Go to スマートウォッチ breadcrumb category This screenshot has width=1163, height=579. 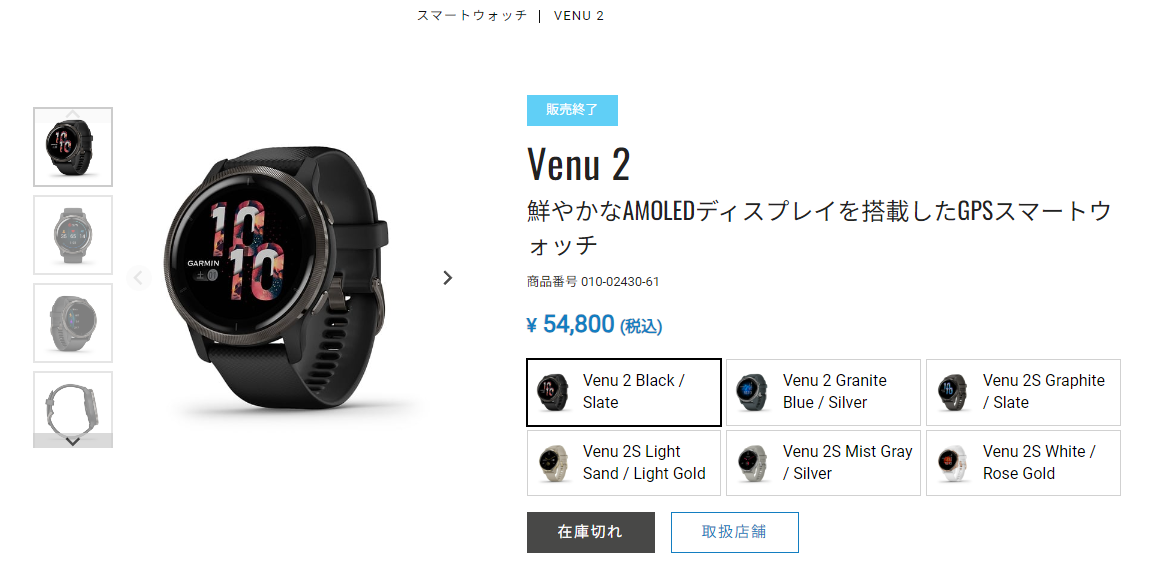click(x=472, y=16)
